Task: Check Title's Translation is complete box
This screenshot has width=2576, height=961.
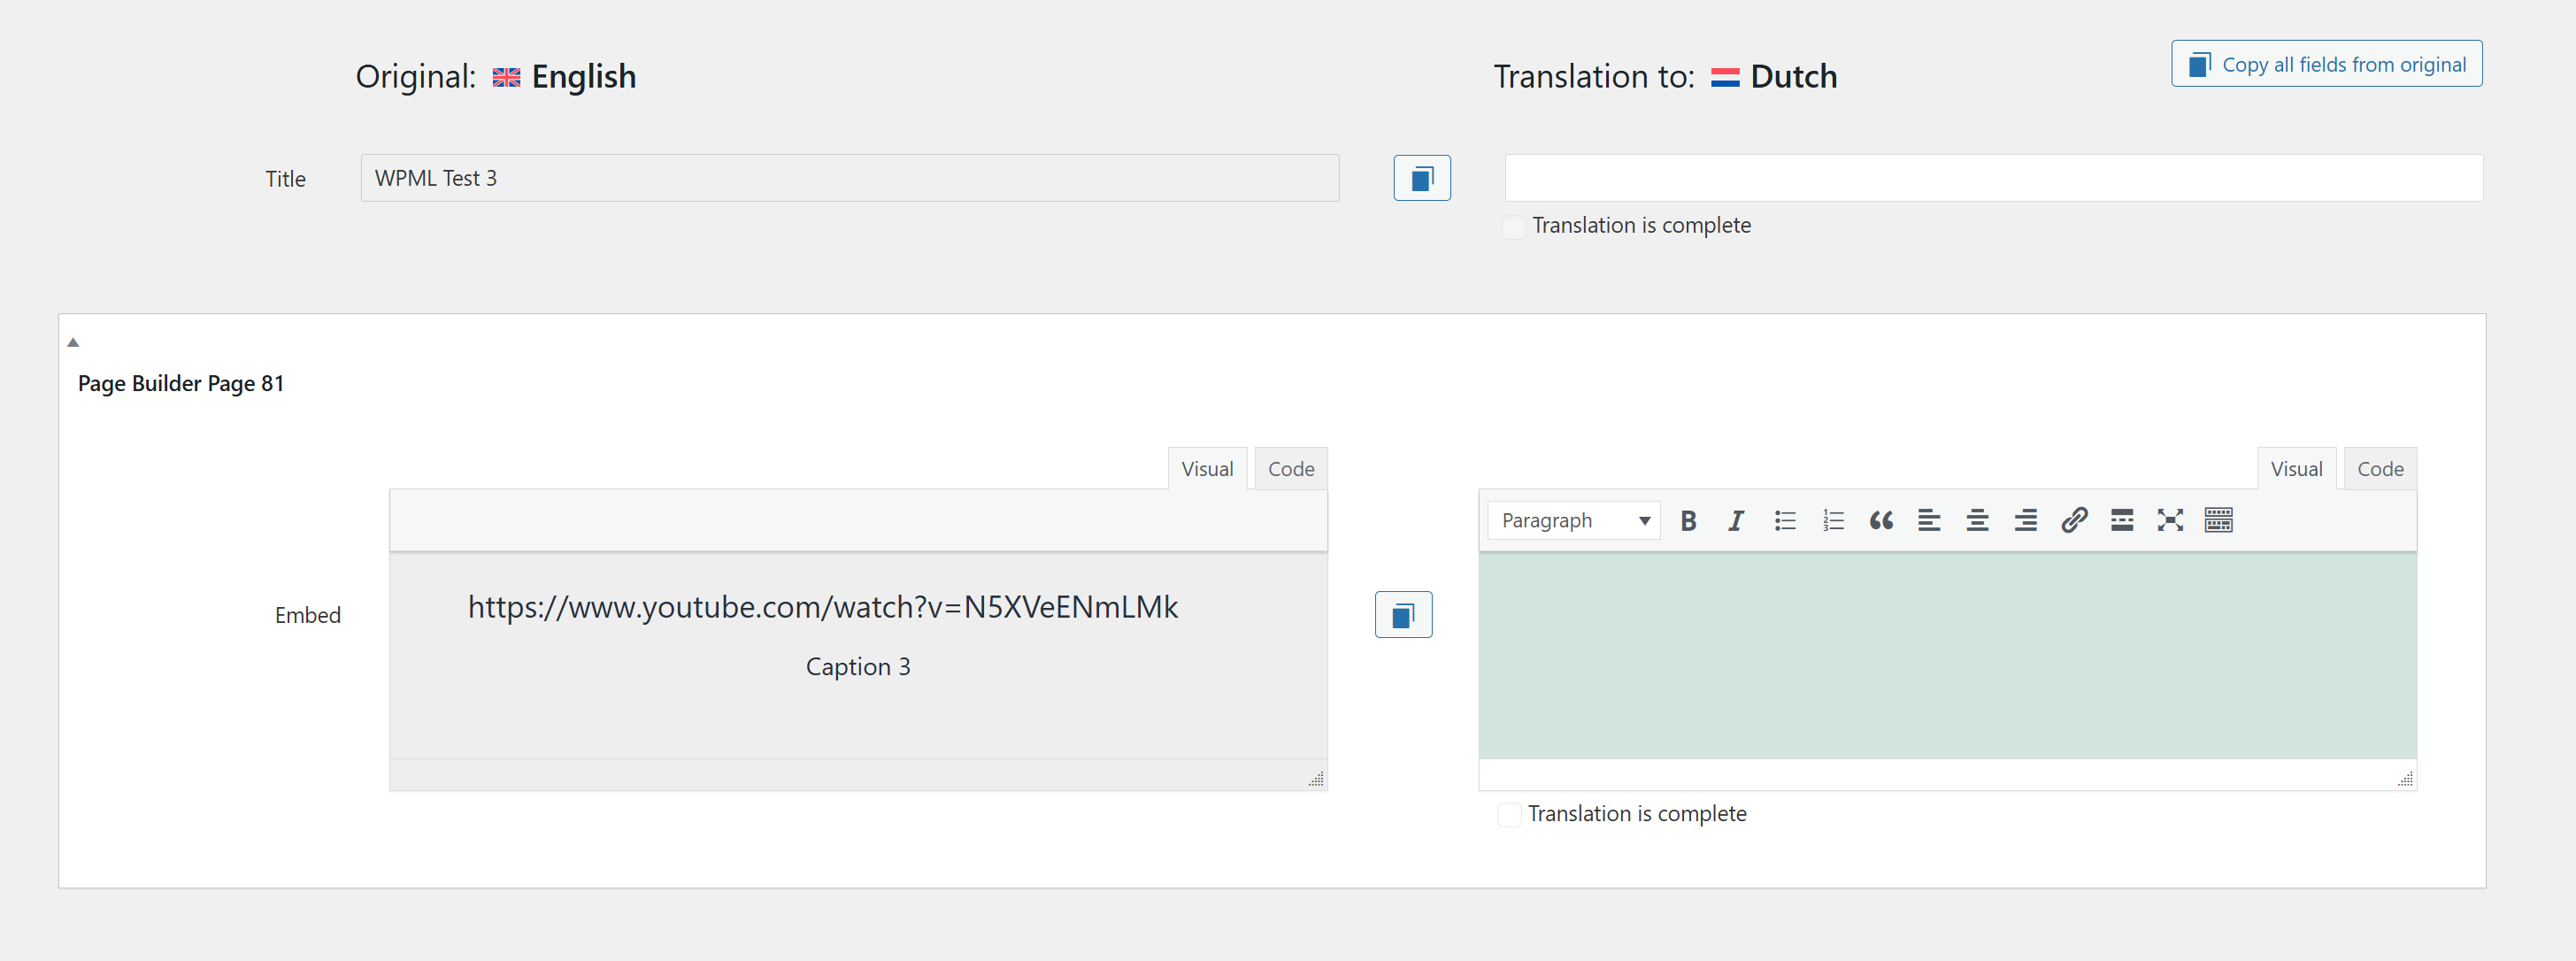Action: pyautogui.click(x=1514, y=226)
